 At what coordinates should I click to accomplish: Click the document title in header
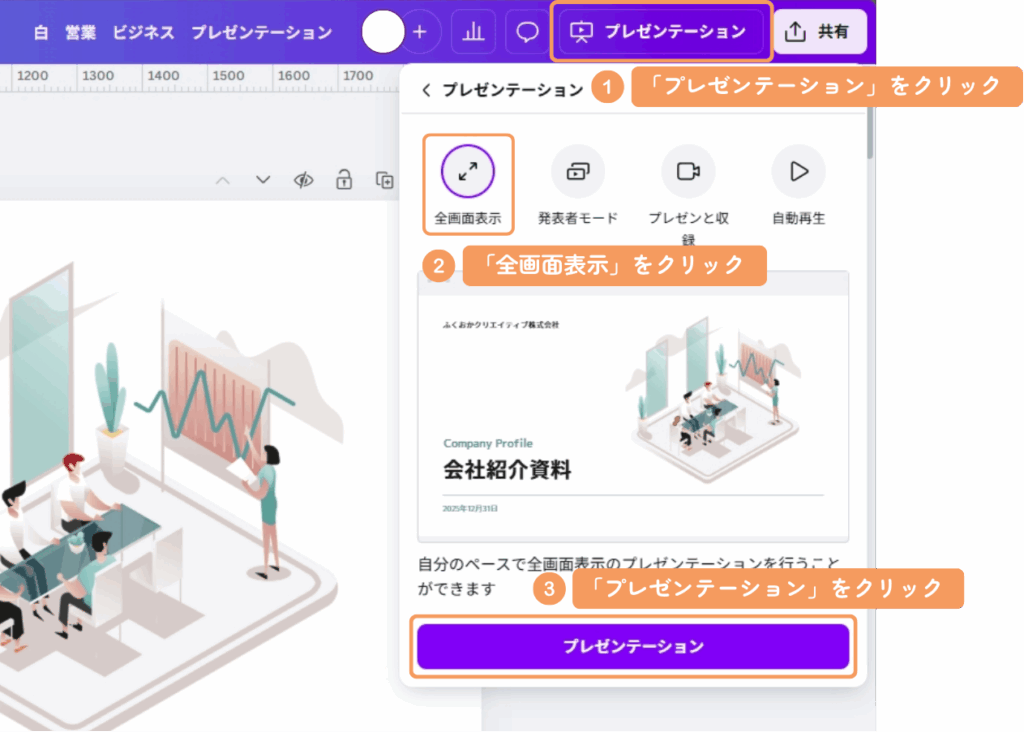(182, 32)
